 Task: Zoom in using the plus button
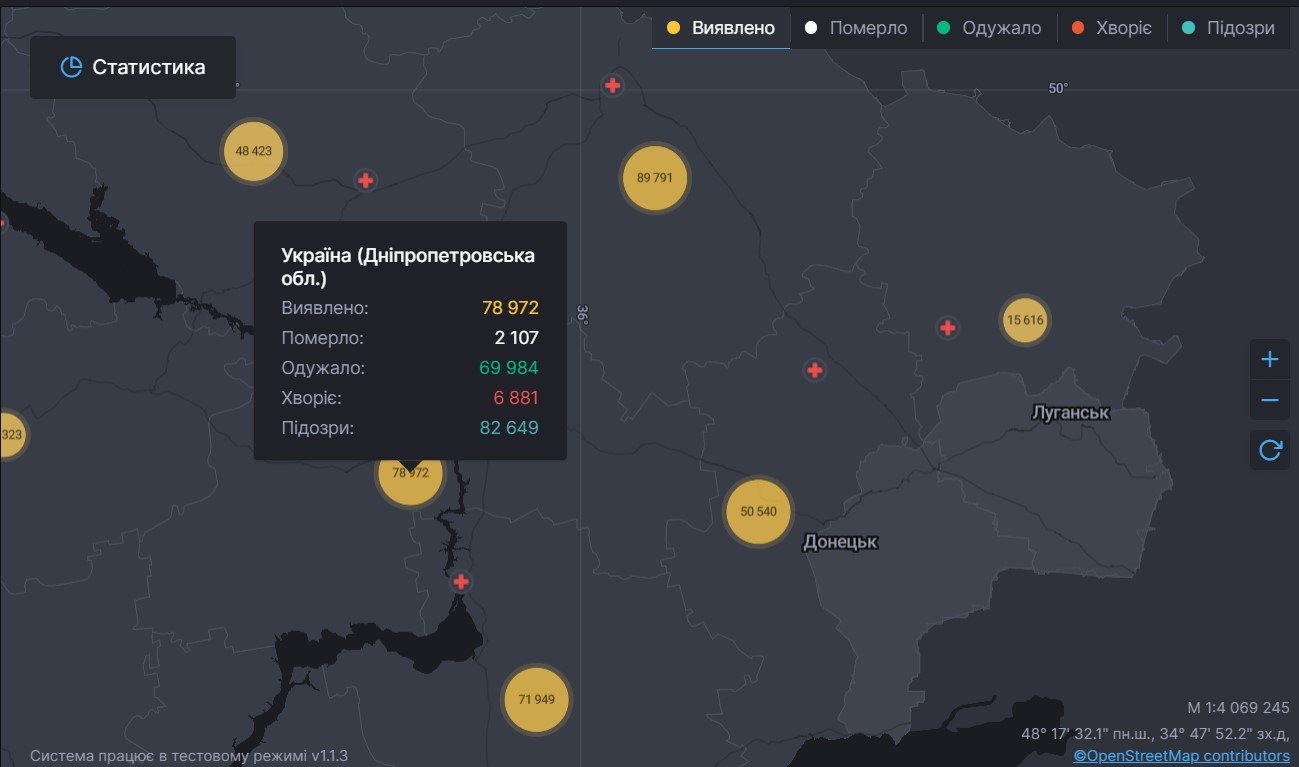pos(1269,358)
